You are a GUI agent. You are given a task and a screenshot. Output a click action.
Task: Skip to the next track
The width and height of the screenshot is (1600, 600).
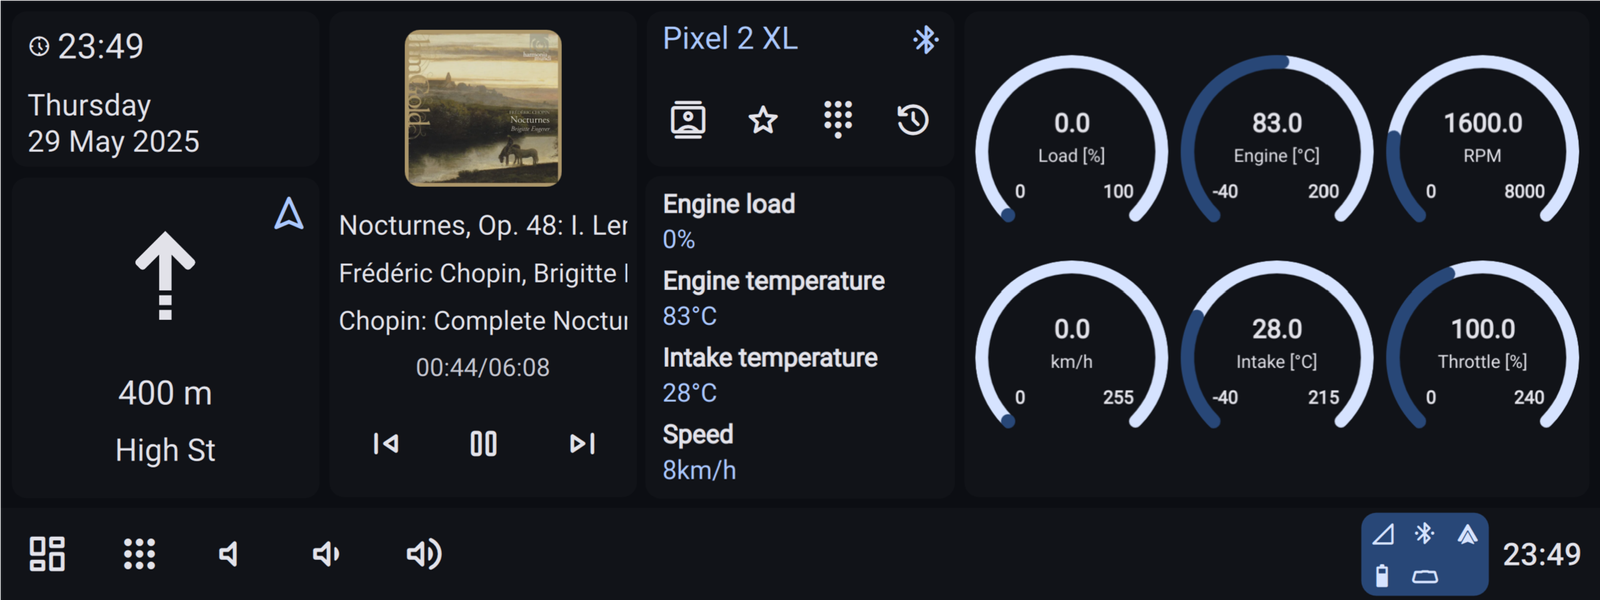click(582, 444)
